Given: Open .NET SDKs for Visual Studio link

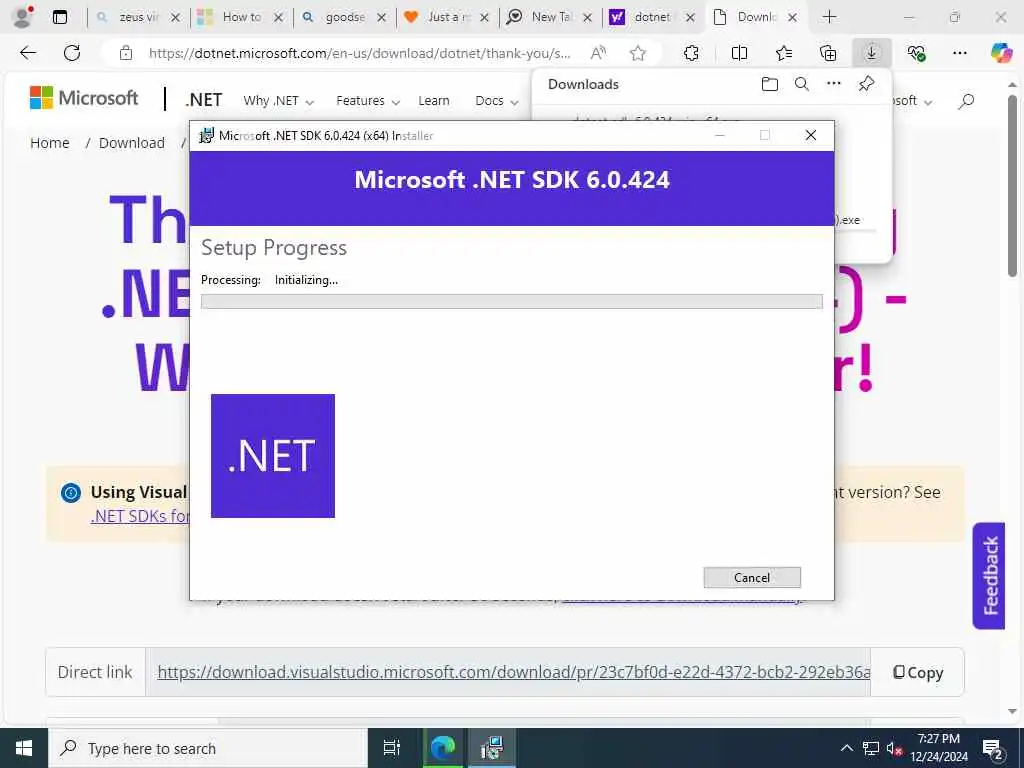Looking at the screenshot, I should [x=140, y=516].
